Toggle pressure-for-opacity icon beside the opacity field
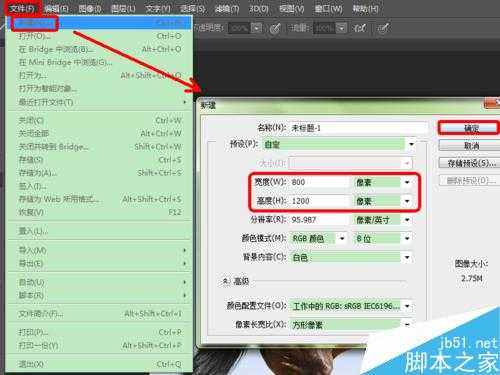Viewport: 500px width, 375px height. tap(275, 29)
